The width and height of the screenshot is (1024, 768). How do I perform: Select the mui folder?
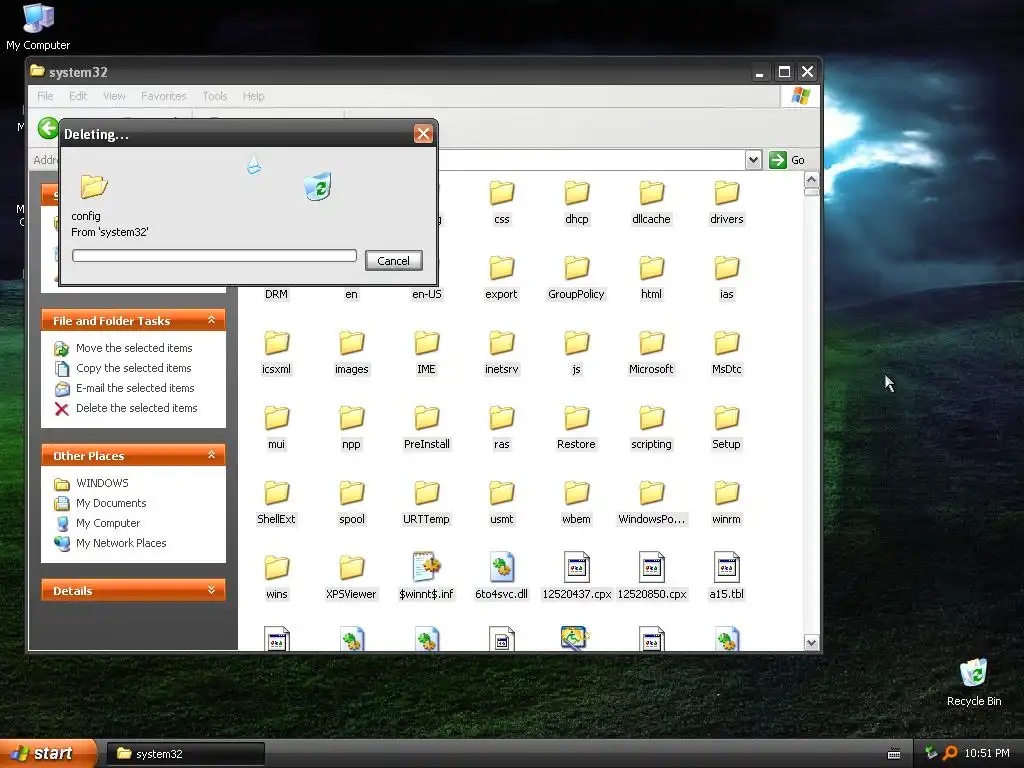[276, 428]
